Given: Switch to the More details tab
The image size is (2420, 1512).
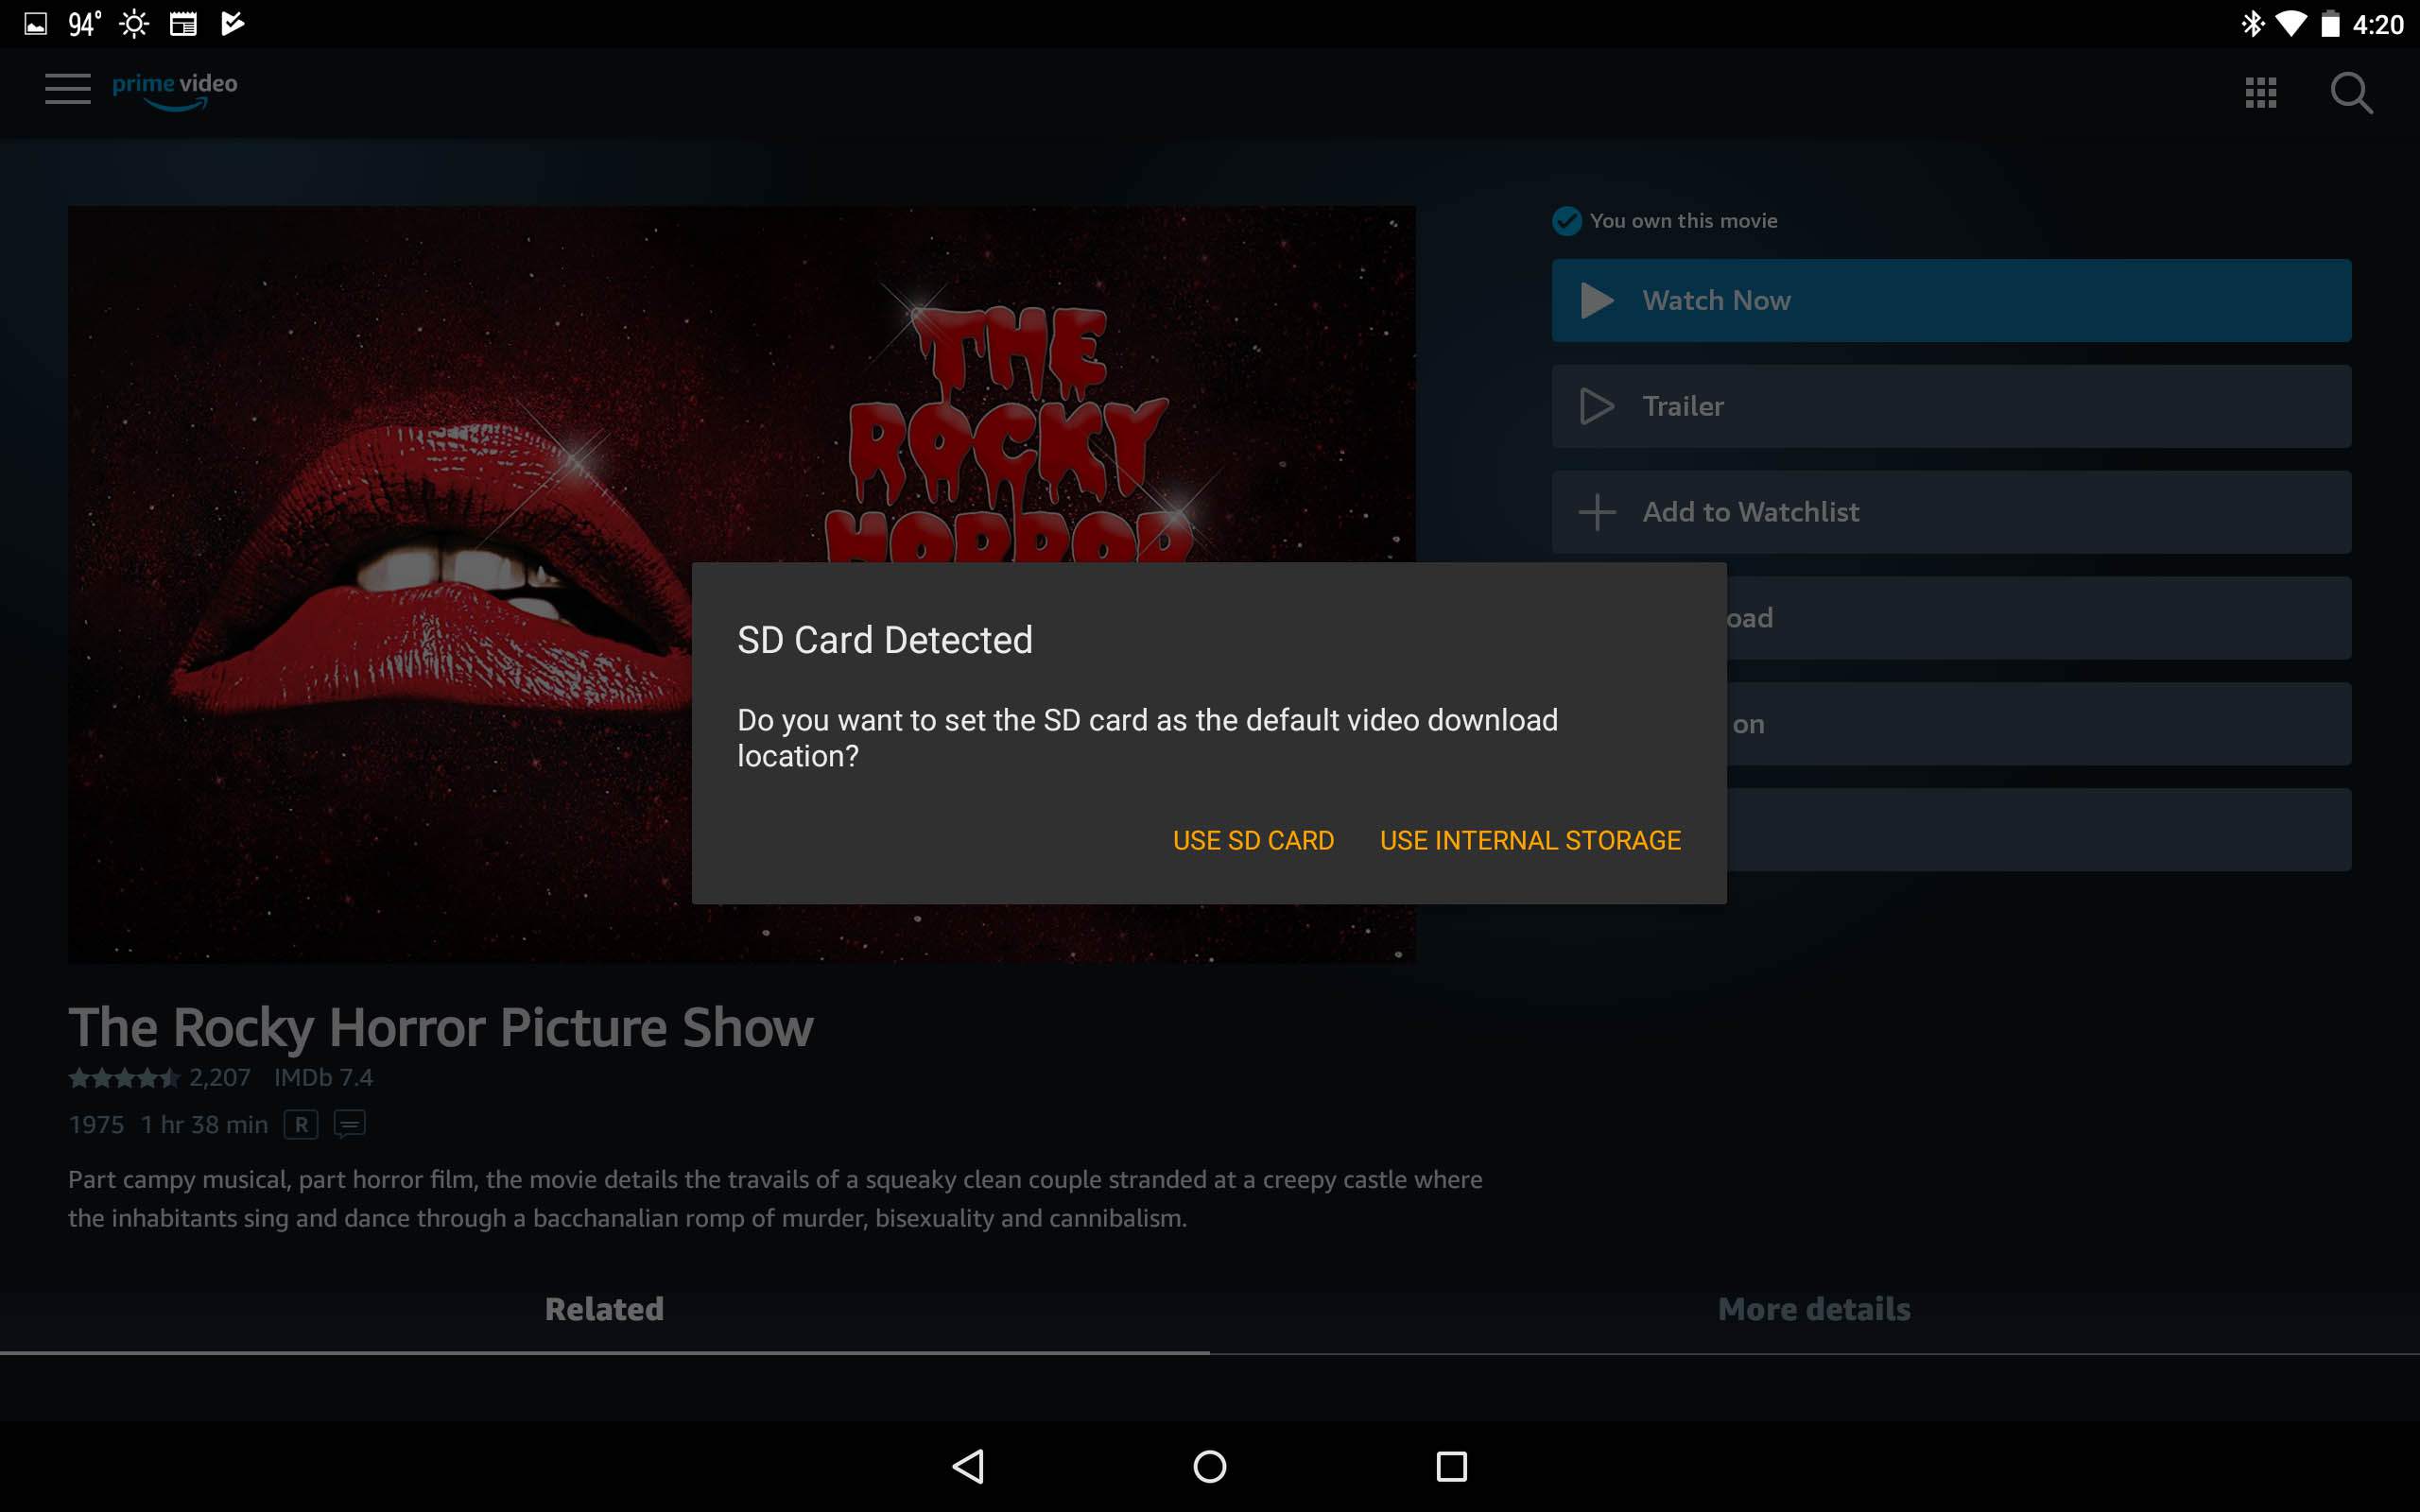Looking at the screenshot, I should (x=1814, y=1309).
